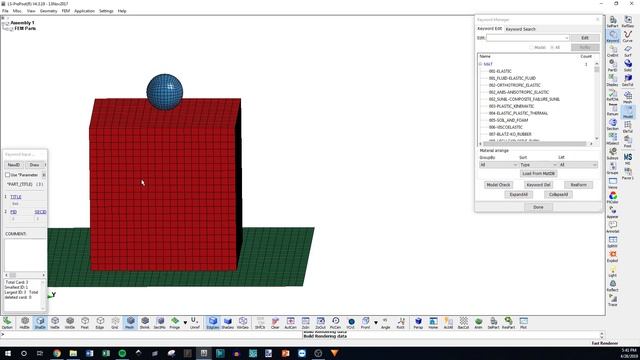The image size is (640, 360).
Task: Click the Section plane icon in right toolbar
Action: pos(613,124)
